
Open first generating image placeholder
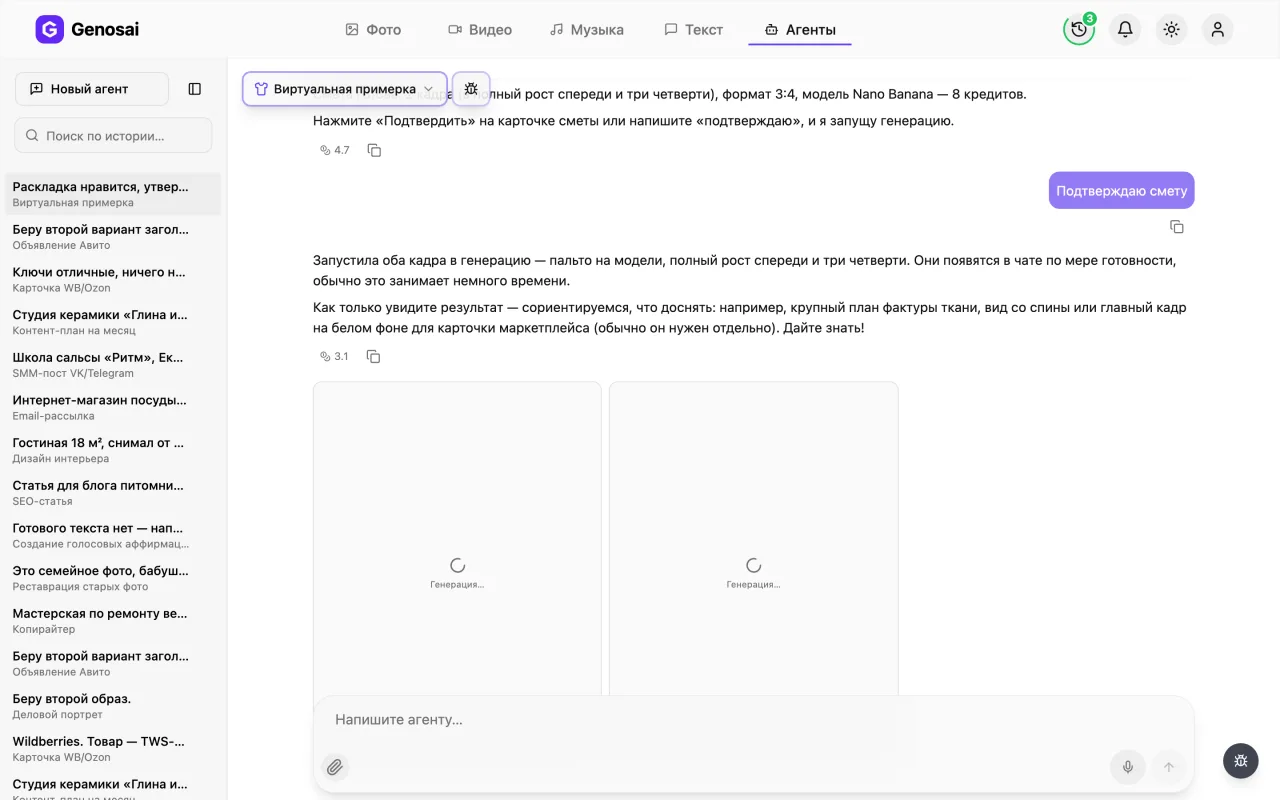pyautogui.click(x=457, y=540)
